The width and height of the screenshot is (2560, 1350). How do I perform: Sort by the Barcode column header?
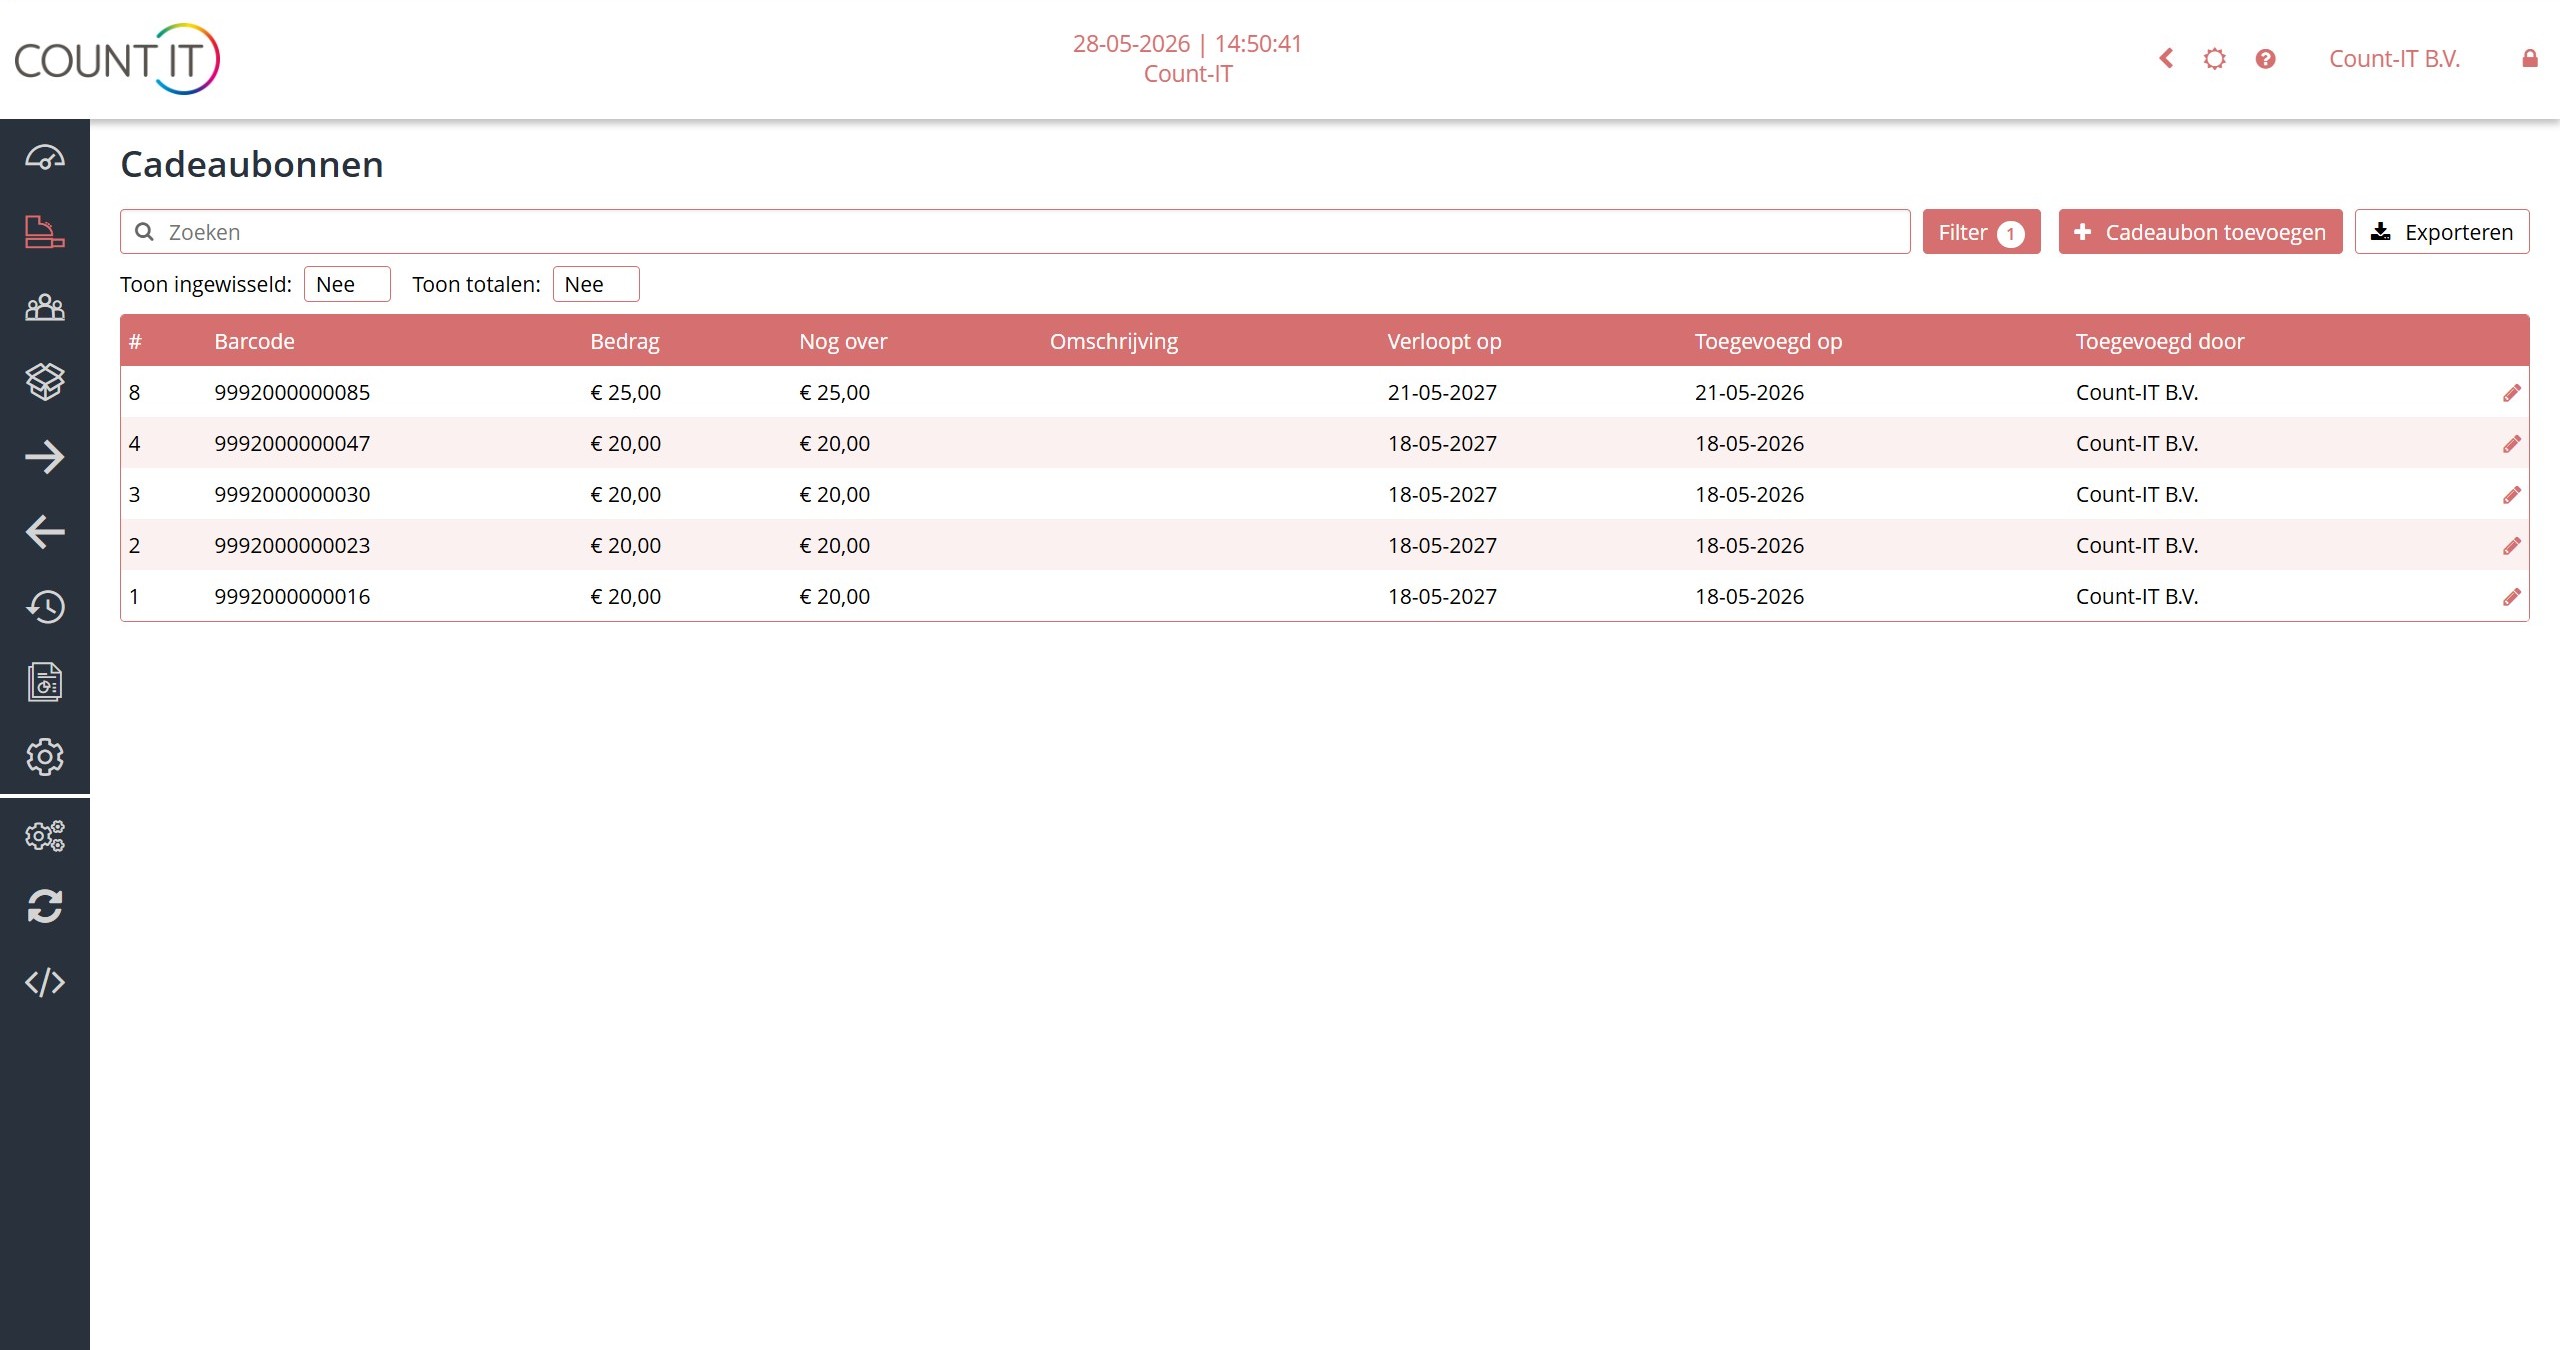click(254, 341)
